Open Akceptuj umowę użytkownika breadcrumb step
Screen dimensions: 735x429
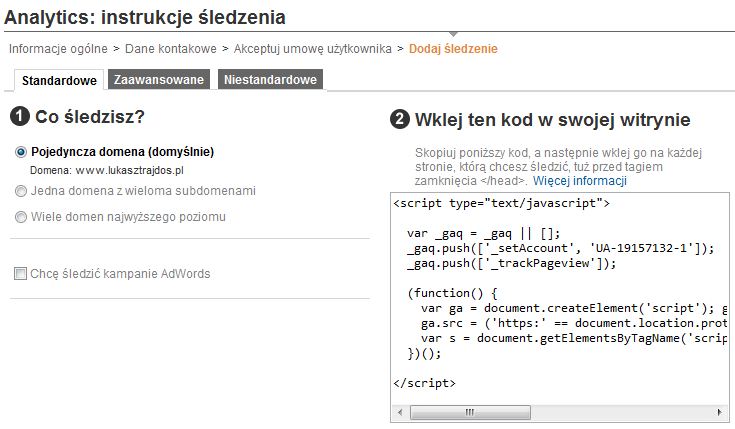[312, 49]
